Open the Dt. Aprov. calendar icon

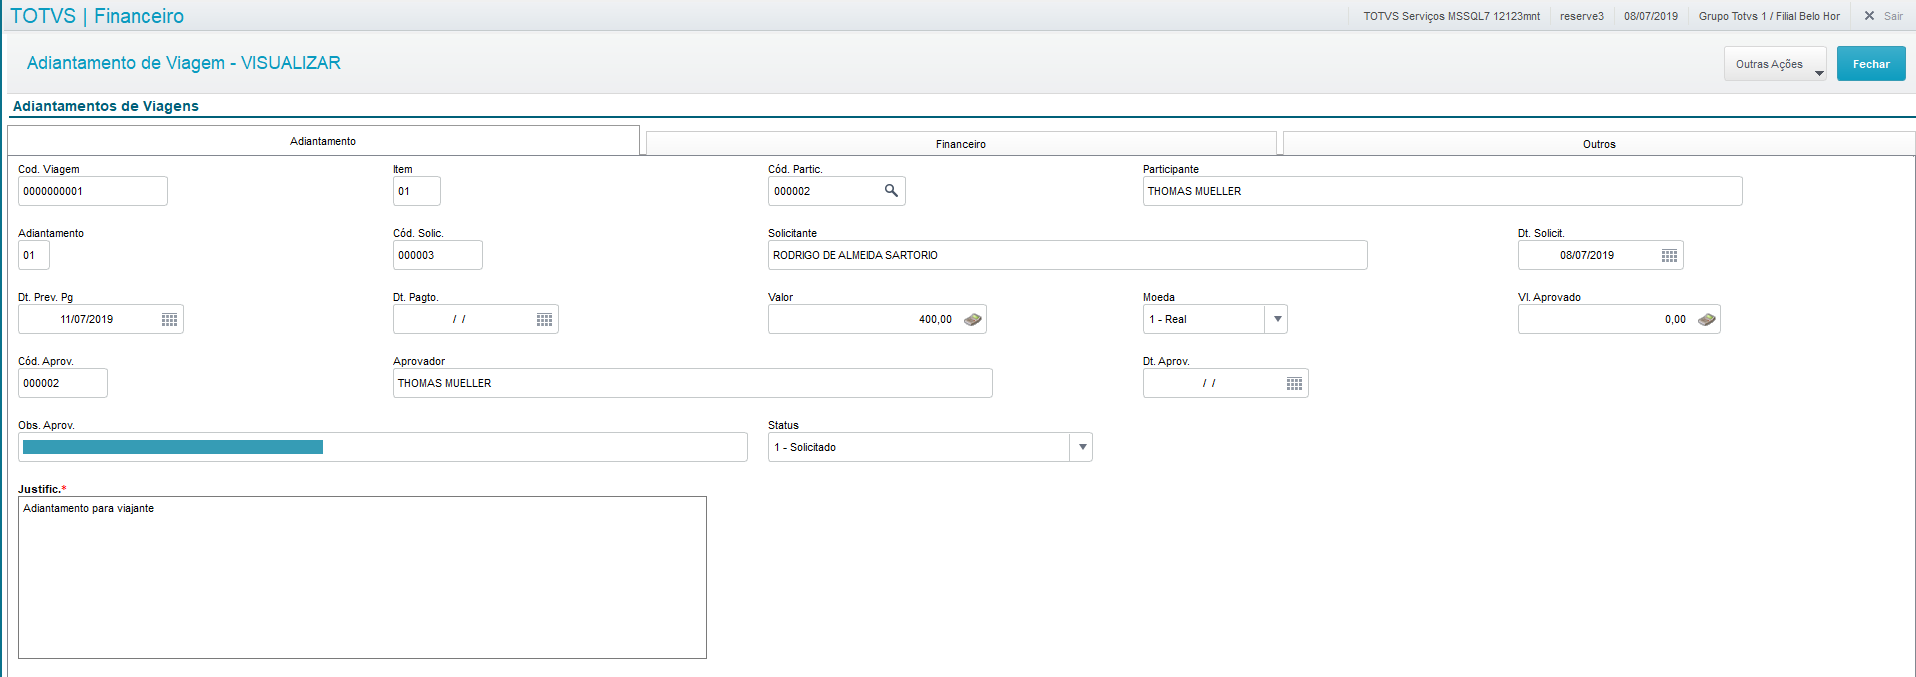(1294, 384)
